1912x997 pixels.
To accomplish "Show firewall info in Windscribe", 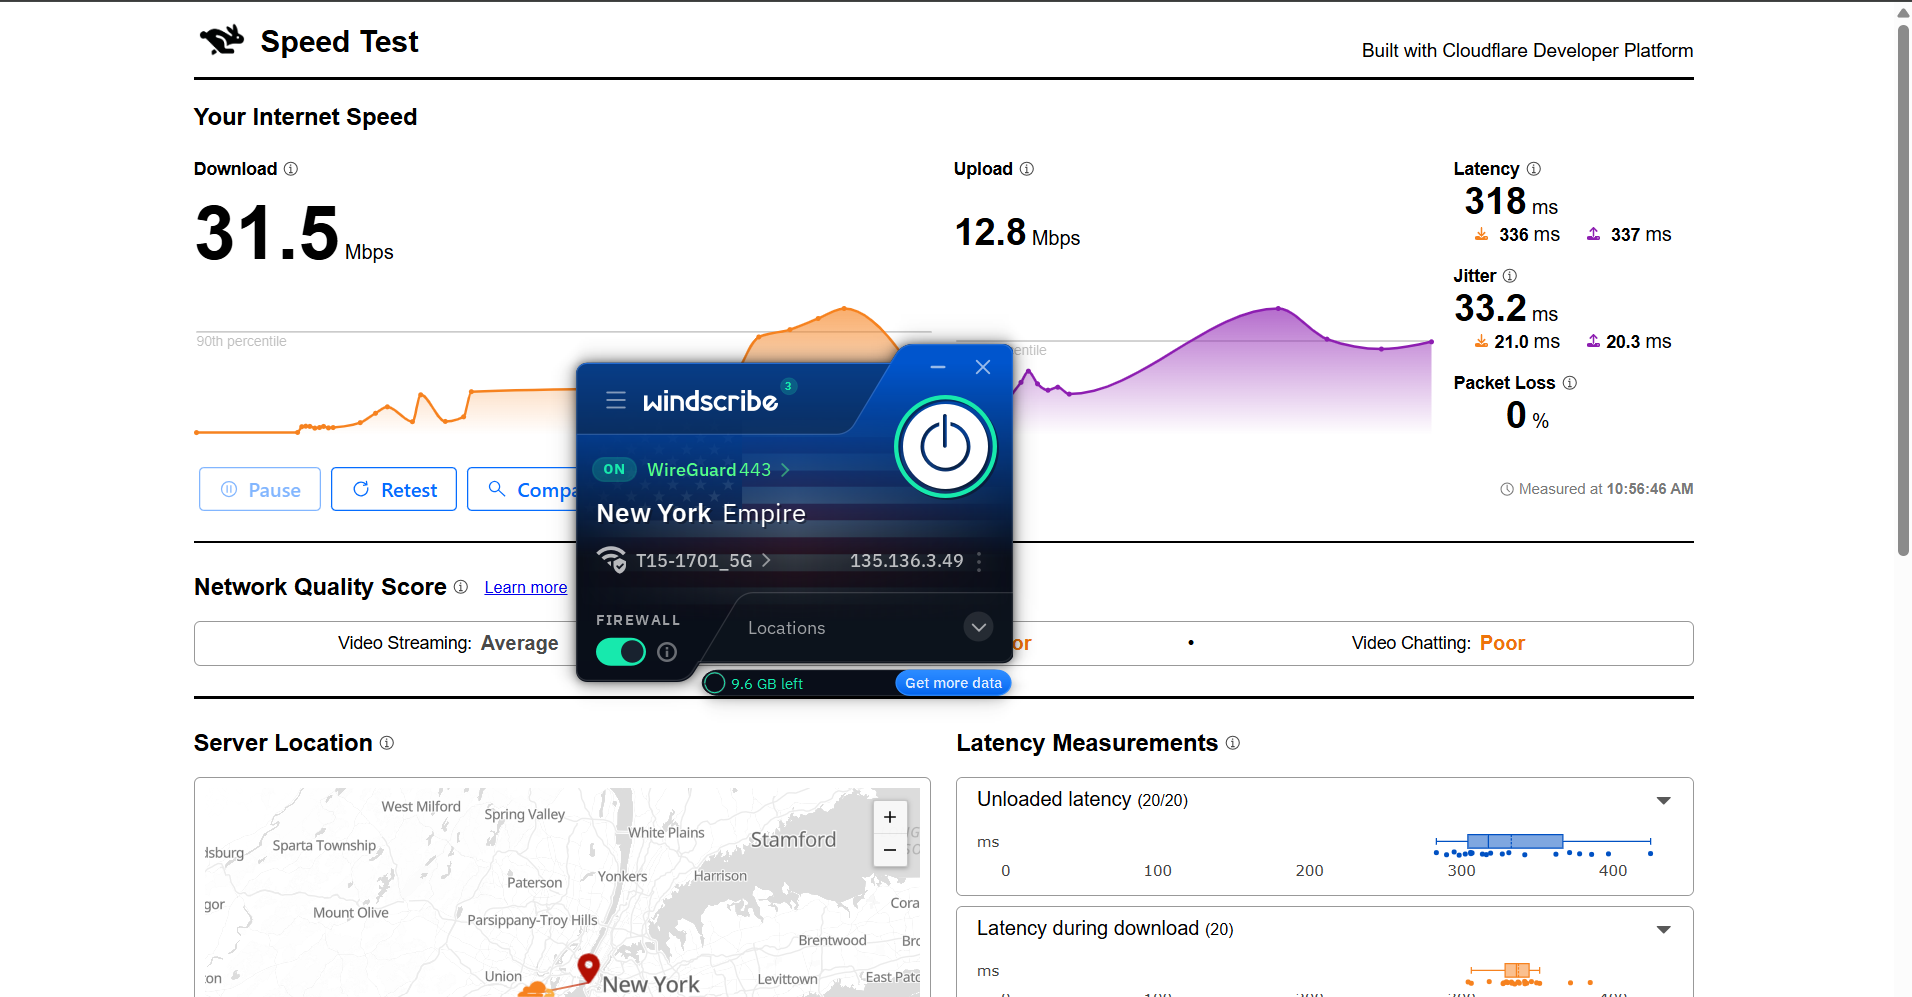I will [x=667, y=652].
